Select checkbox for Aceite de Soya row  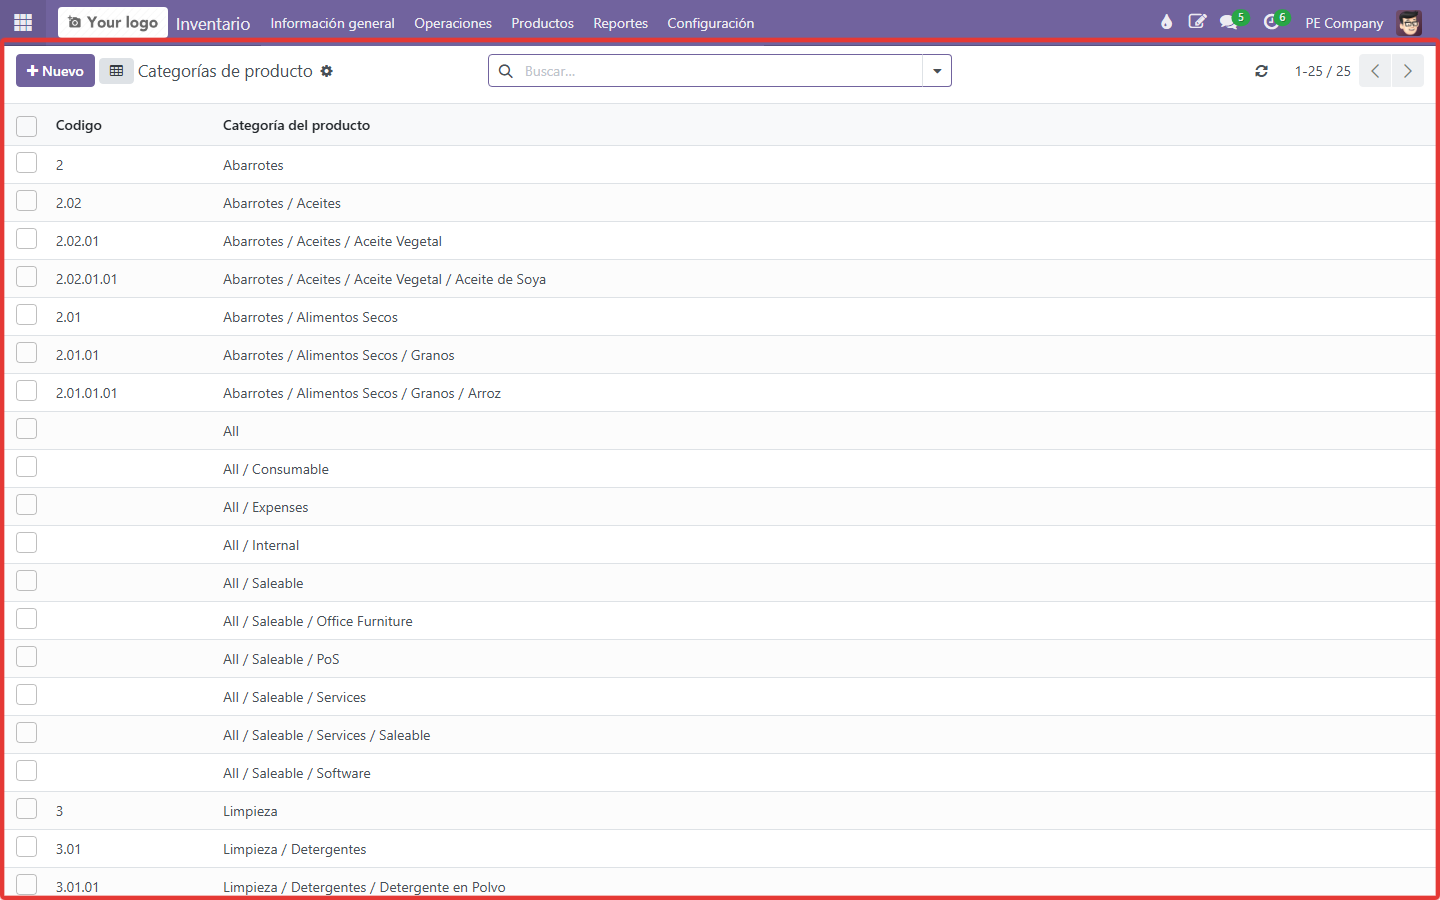[x=27, y=277]
